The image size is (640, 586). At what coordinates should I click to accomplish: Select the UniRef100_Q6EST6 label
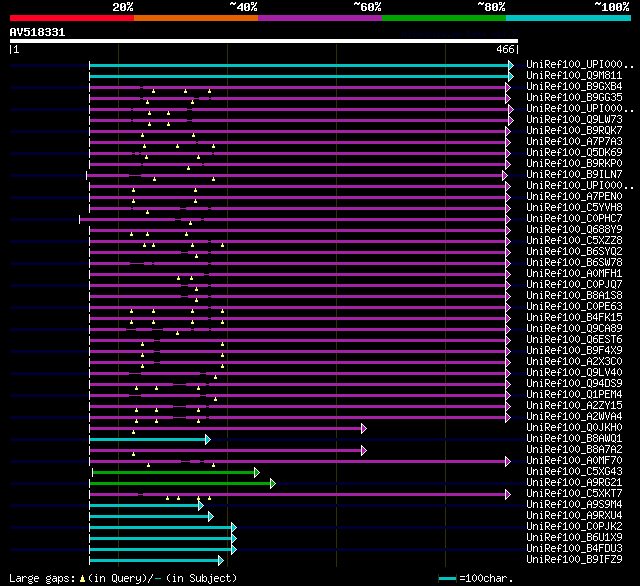[x=574, y=340]
